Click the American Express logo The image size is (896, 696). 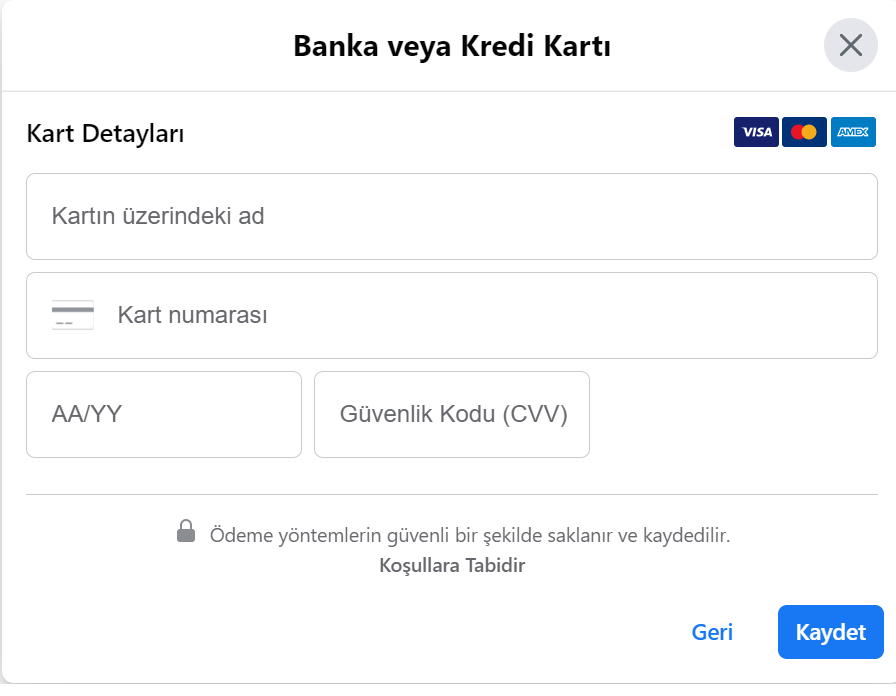pyautogui.click(x=853, y=132)
